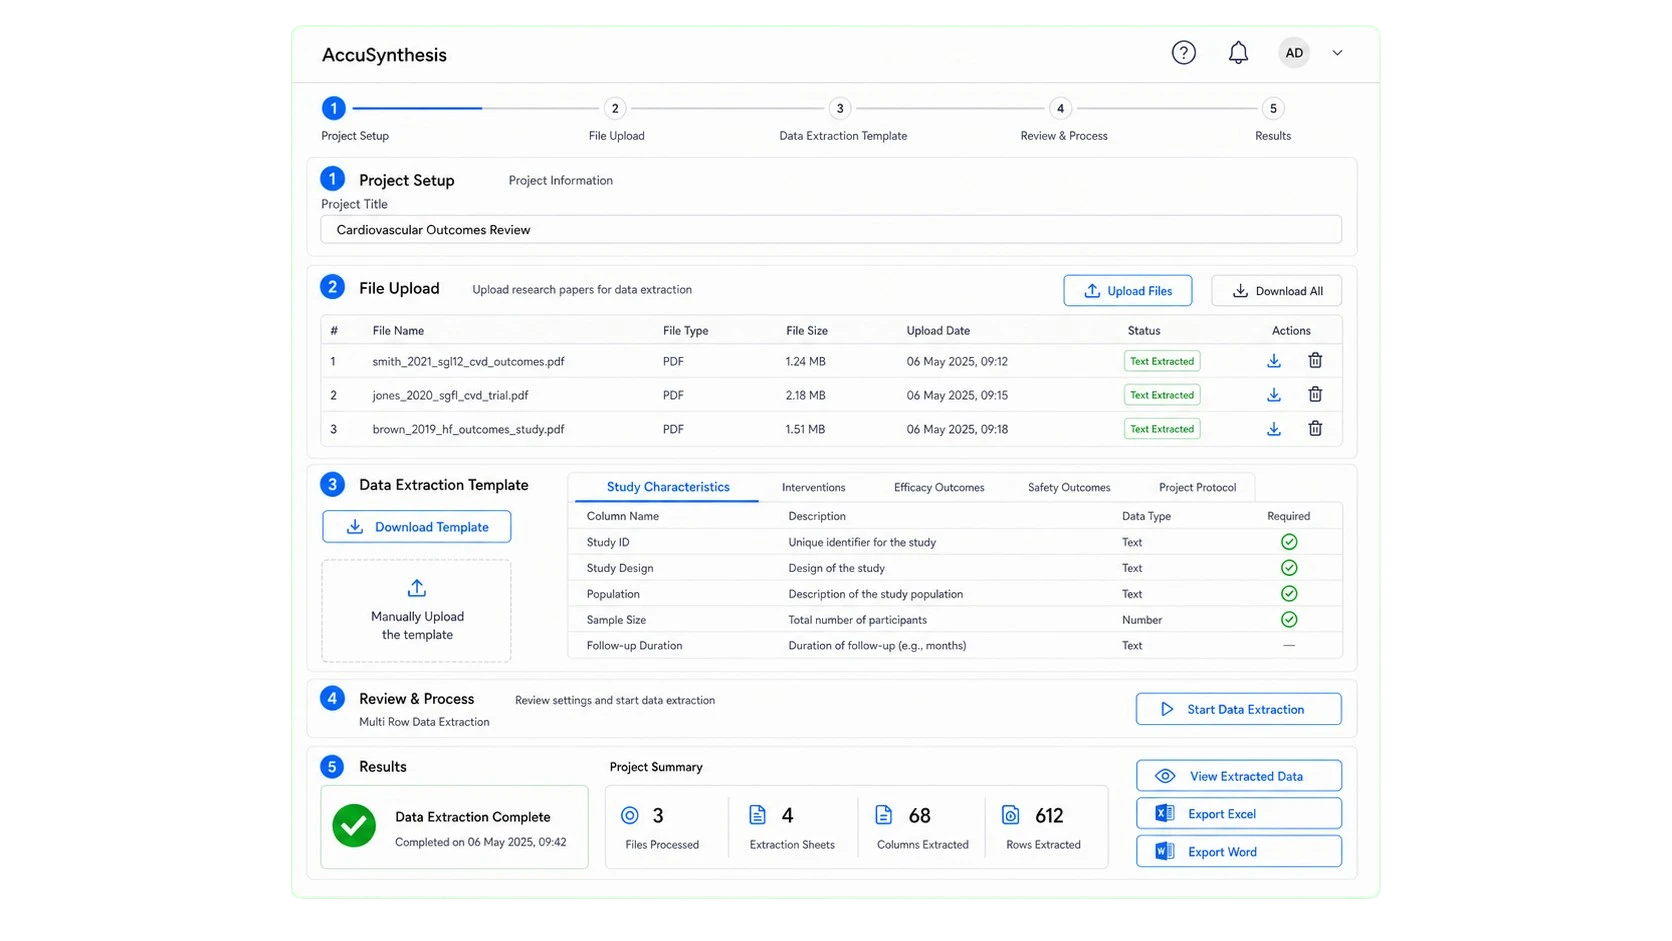Open the help question mark icon
This screenshot has height=941, width=1672.
(x=1183, y=53)
